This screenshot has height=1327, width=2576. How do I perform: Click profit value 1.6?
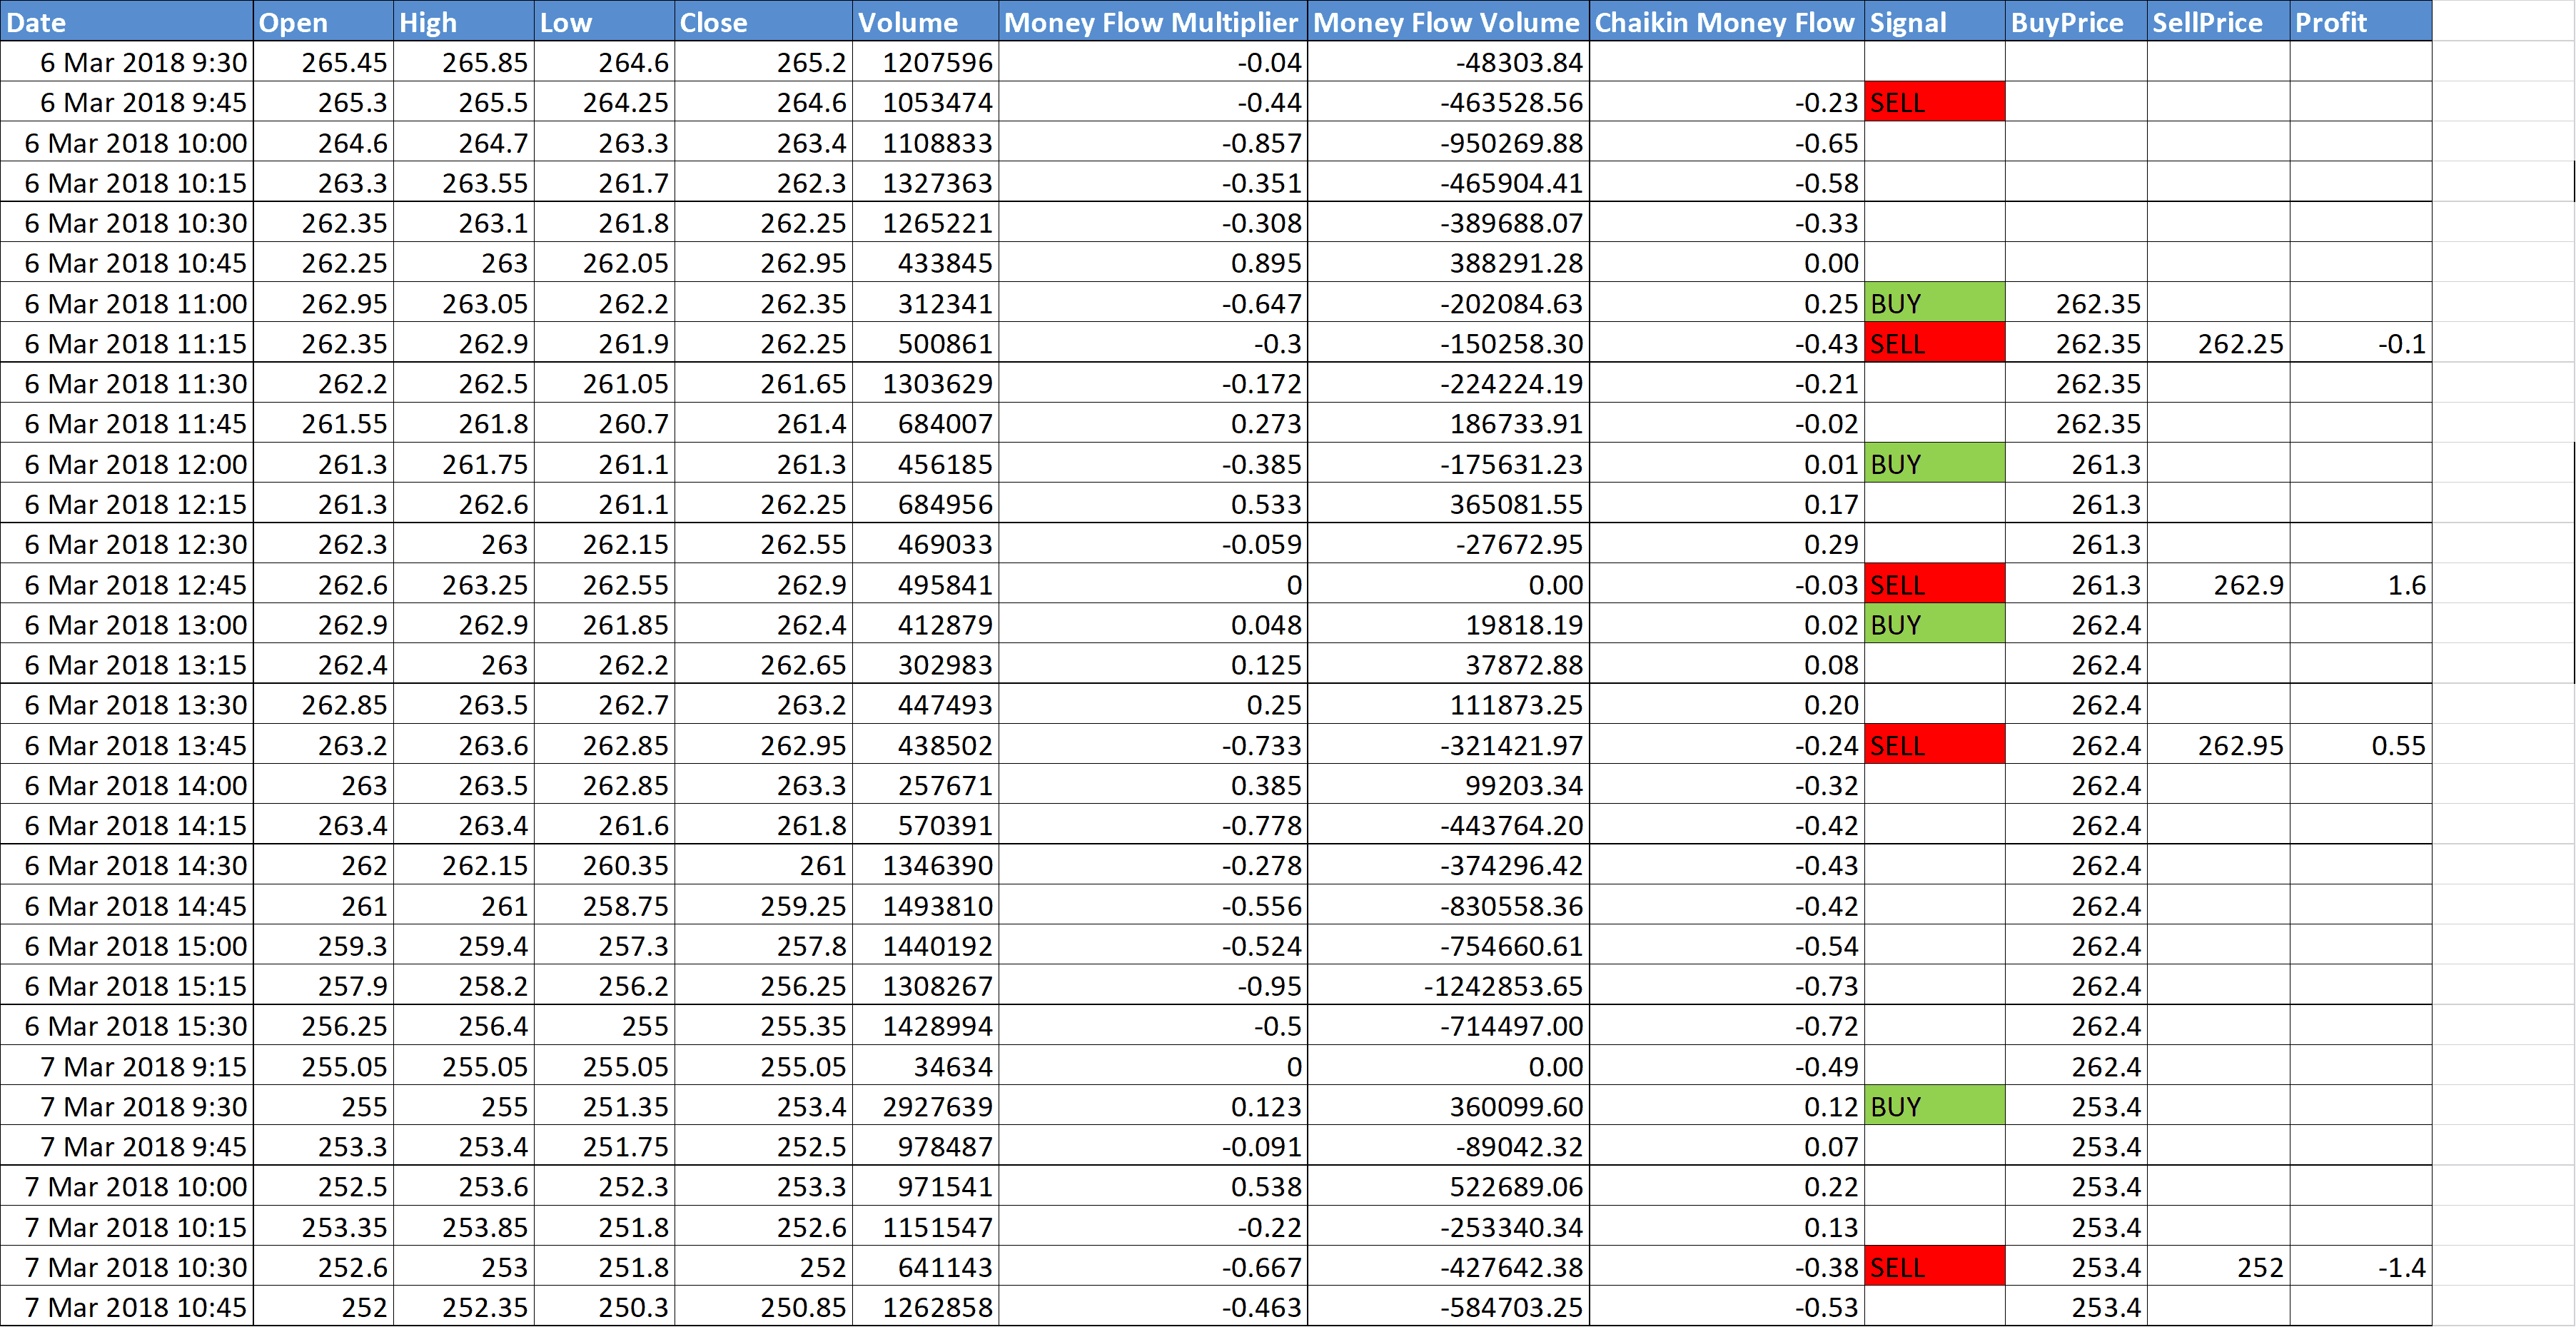2361,584
